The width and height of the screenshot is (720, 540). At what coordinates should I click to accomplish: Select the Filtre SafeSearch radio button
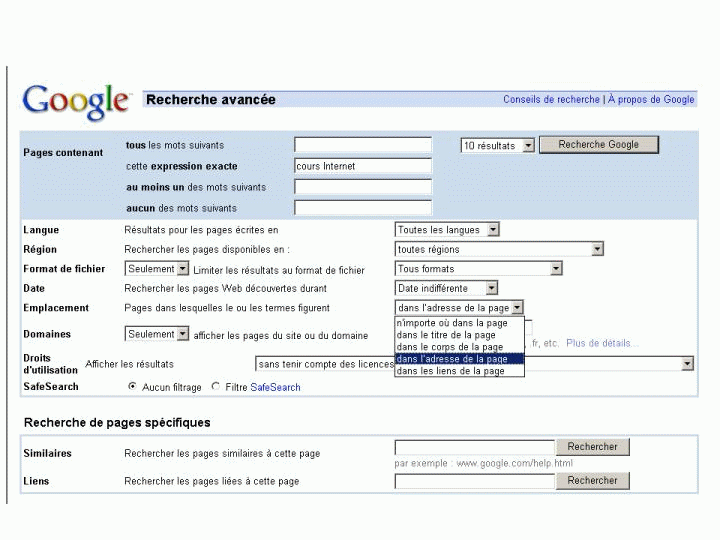215,387
